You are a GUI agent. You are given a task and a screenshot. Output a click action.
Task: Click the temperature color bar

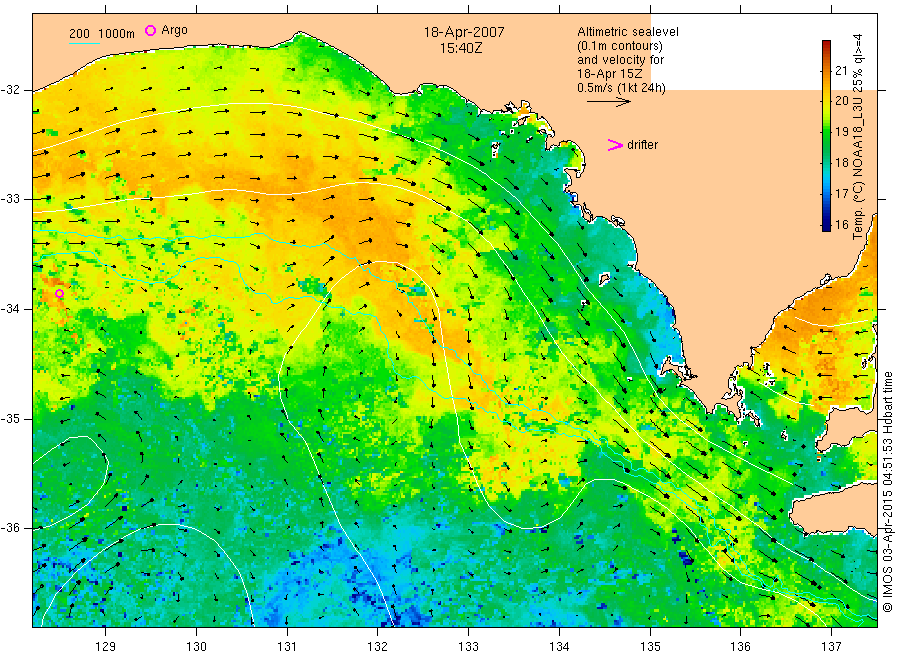coord(826,135)
